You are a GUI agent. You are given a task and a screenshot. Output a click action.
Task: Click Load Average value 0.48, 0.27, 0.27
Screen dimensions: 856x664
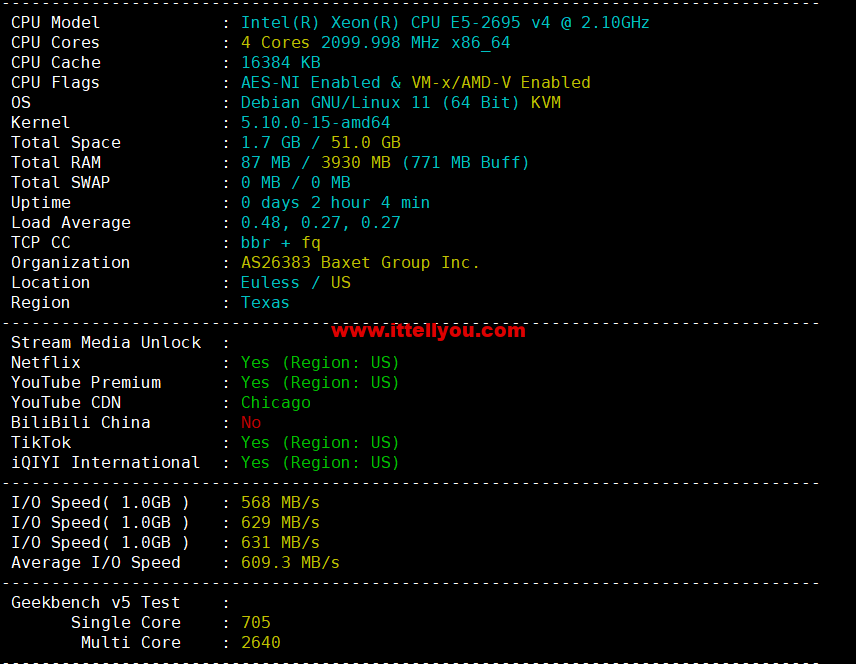pyautogui.click(x=321, y=223)
